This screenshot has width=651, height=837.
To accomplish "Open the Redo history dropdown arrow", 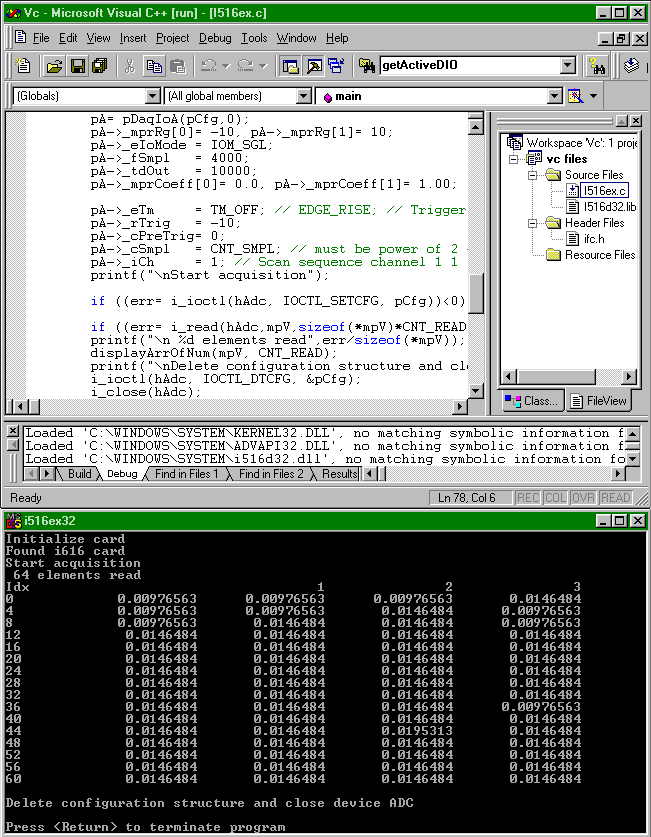I will [263, 66].
